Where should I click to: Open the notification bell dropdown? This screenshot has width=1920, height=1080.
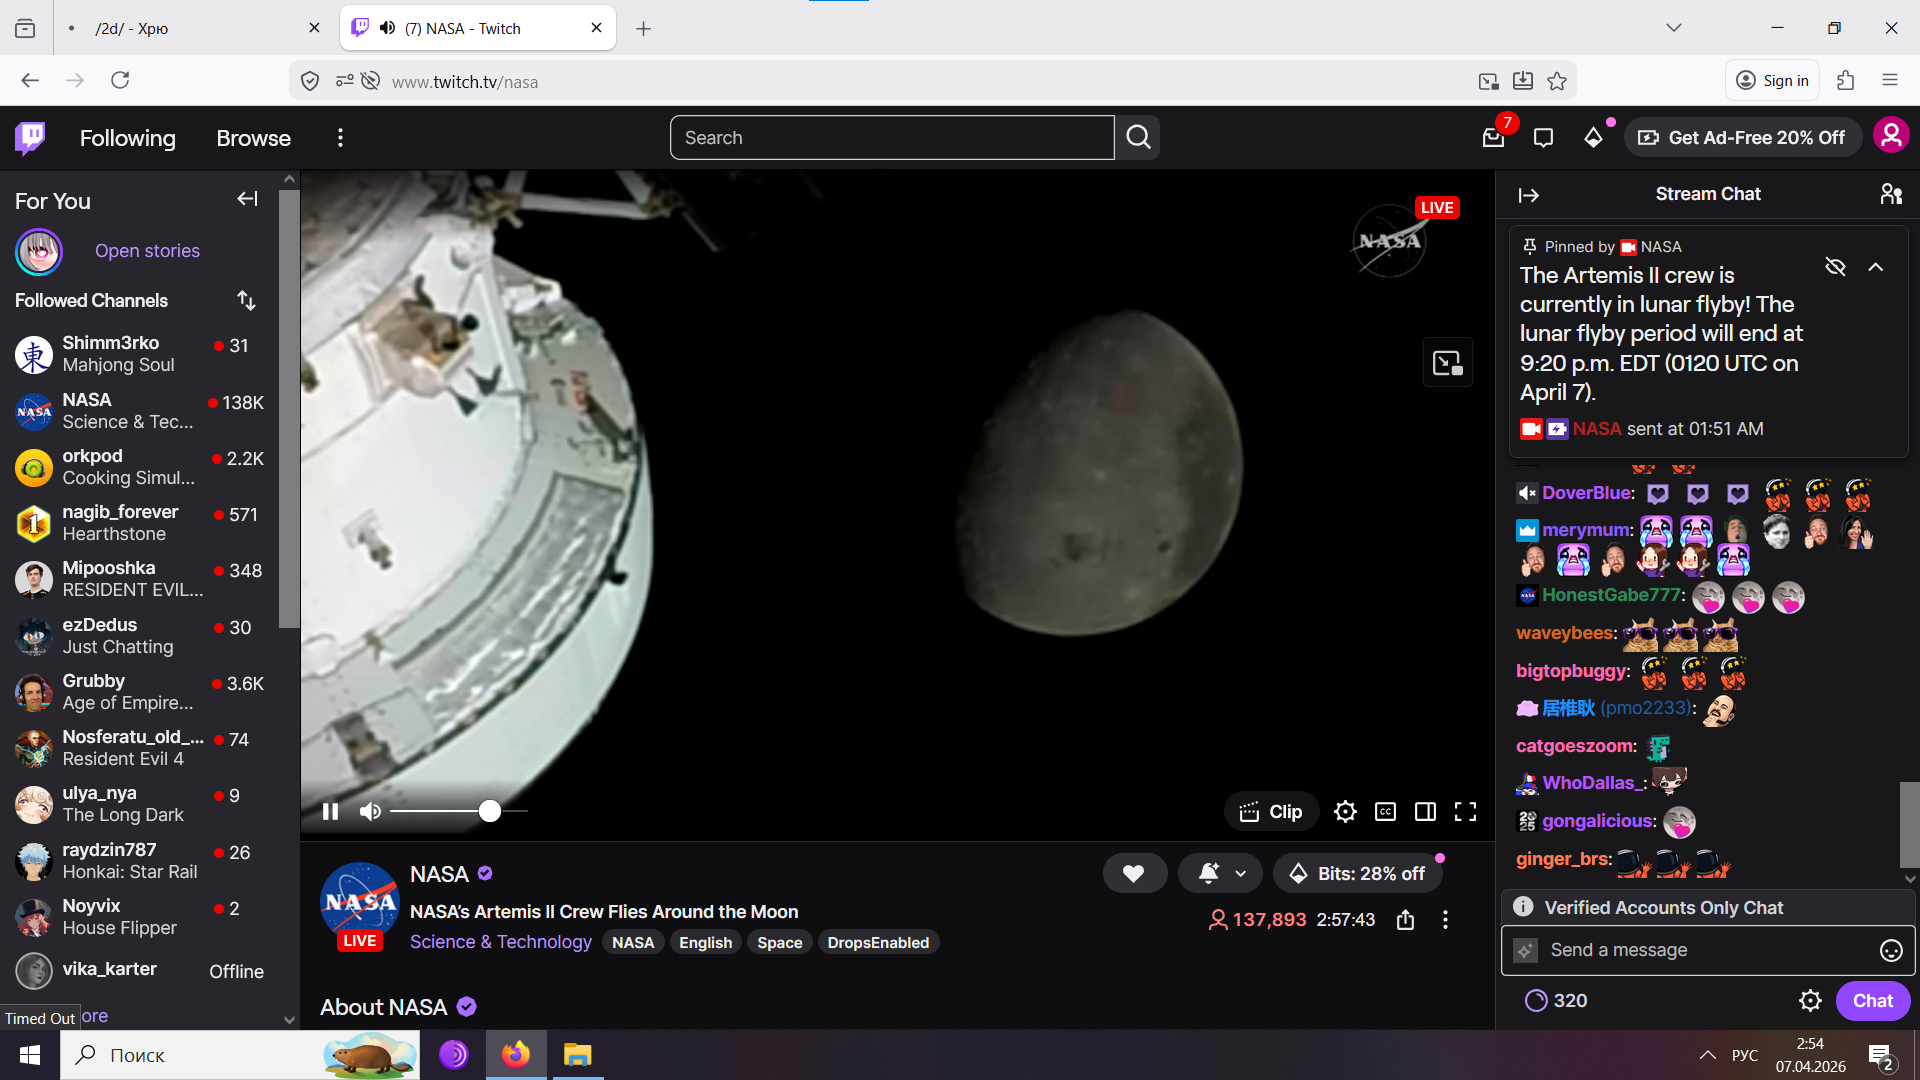click(1220, 873)
